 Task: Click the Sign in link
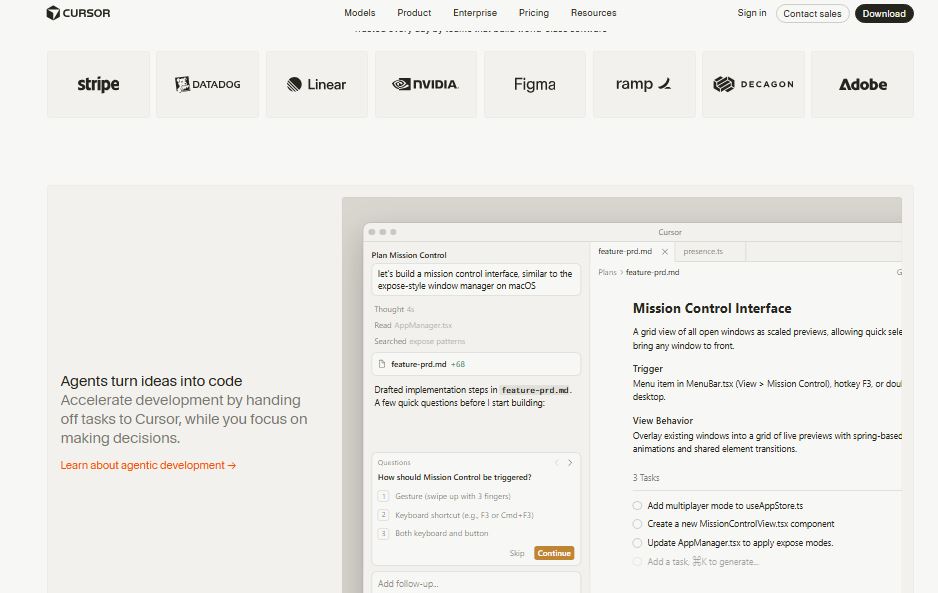tap(751, 13)
